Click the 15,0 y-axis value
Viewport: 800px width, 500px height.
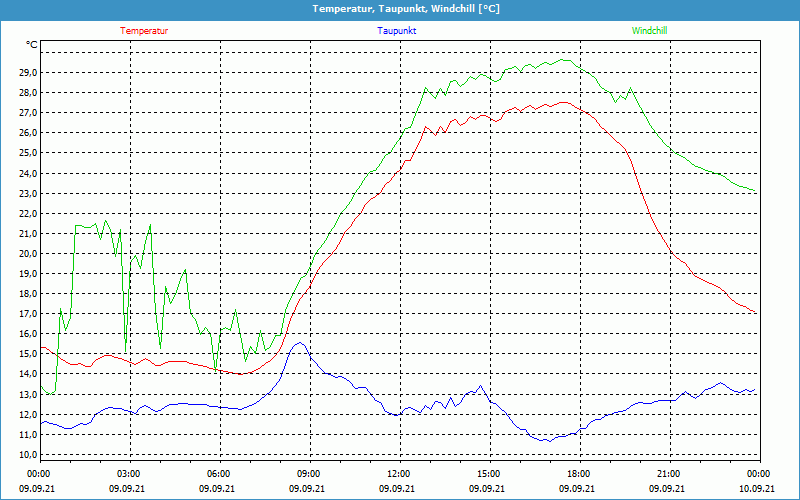(x=29, y=354)
